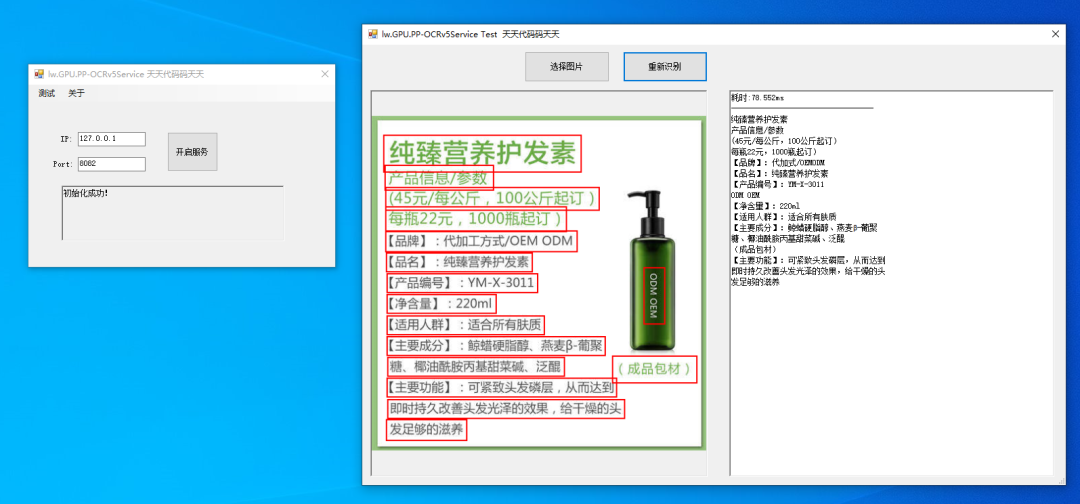Viewport: 1080px width, 504px height.
Task: Click the ODM OEM label on the bottle
Action: [x=654, y=295]
